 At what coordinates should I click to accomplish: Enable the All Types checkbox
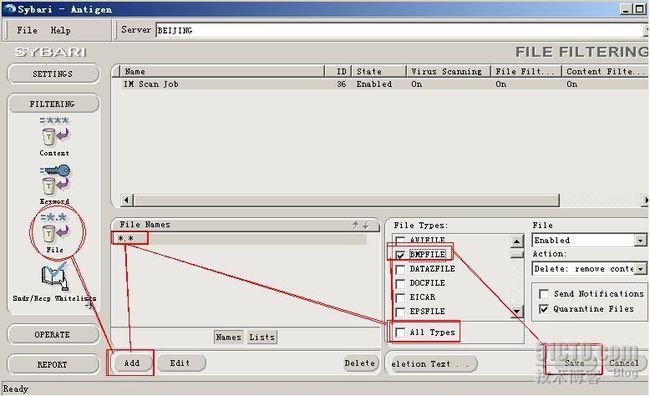click(400, 332)
